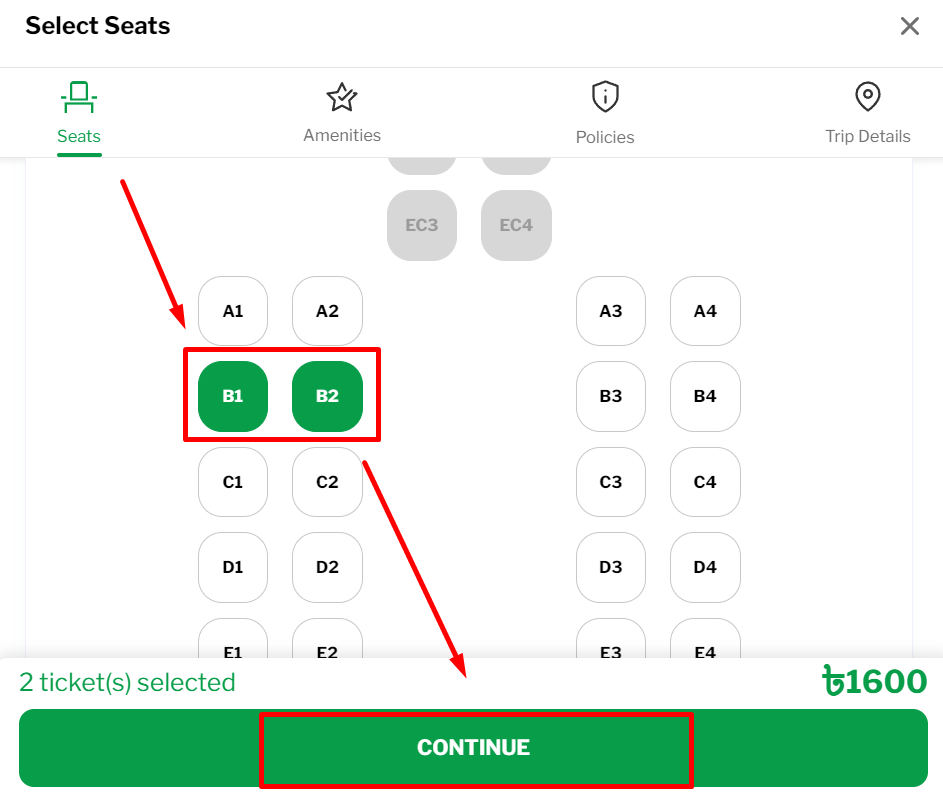943x793 pixels.
Task: Click the Seats chair icon
Action: pos(79,98)
